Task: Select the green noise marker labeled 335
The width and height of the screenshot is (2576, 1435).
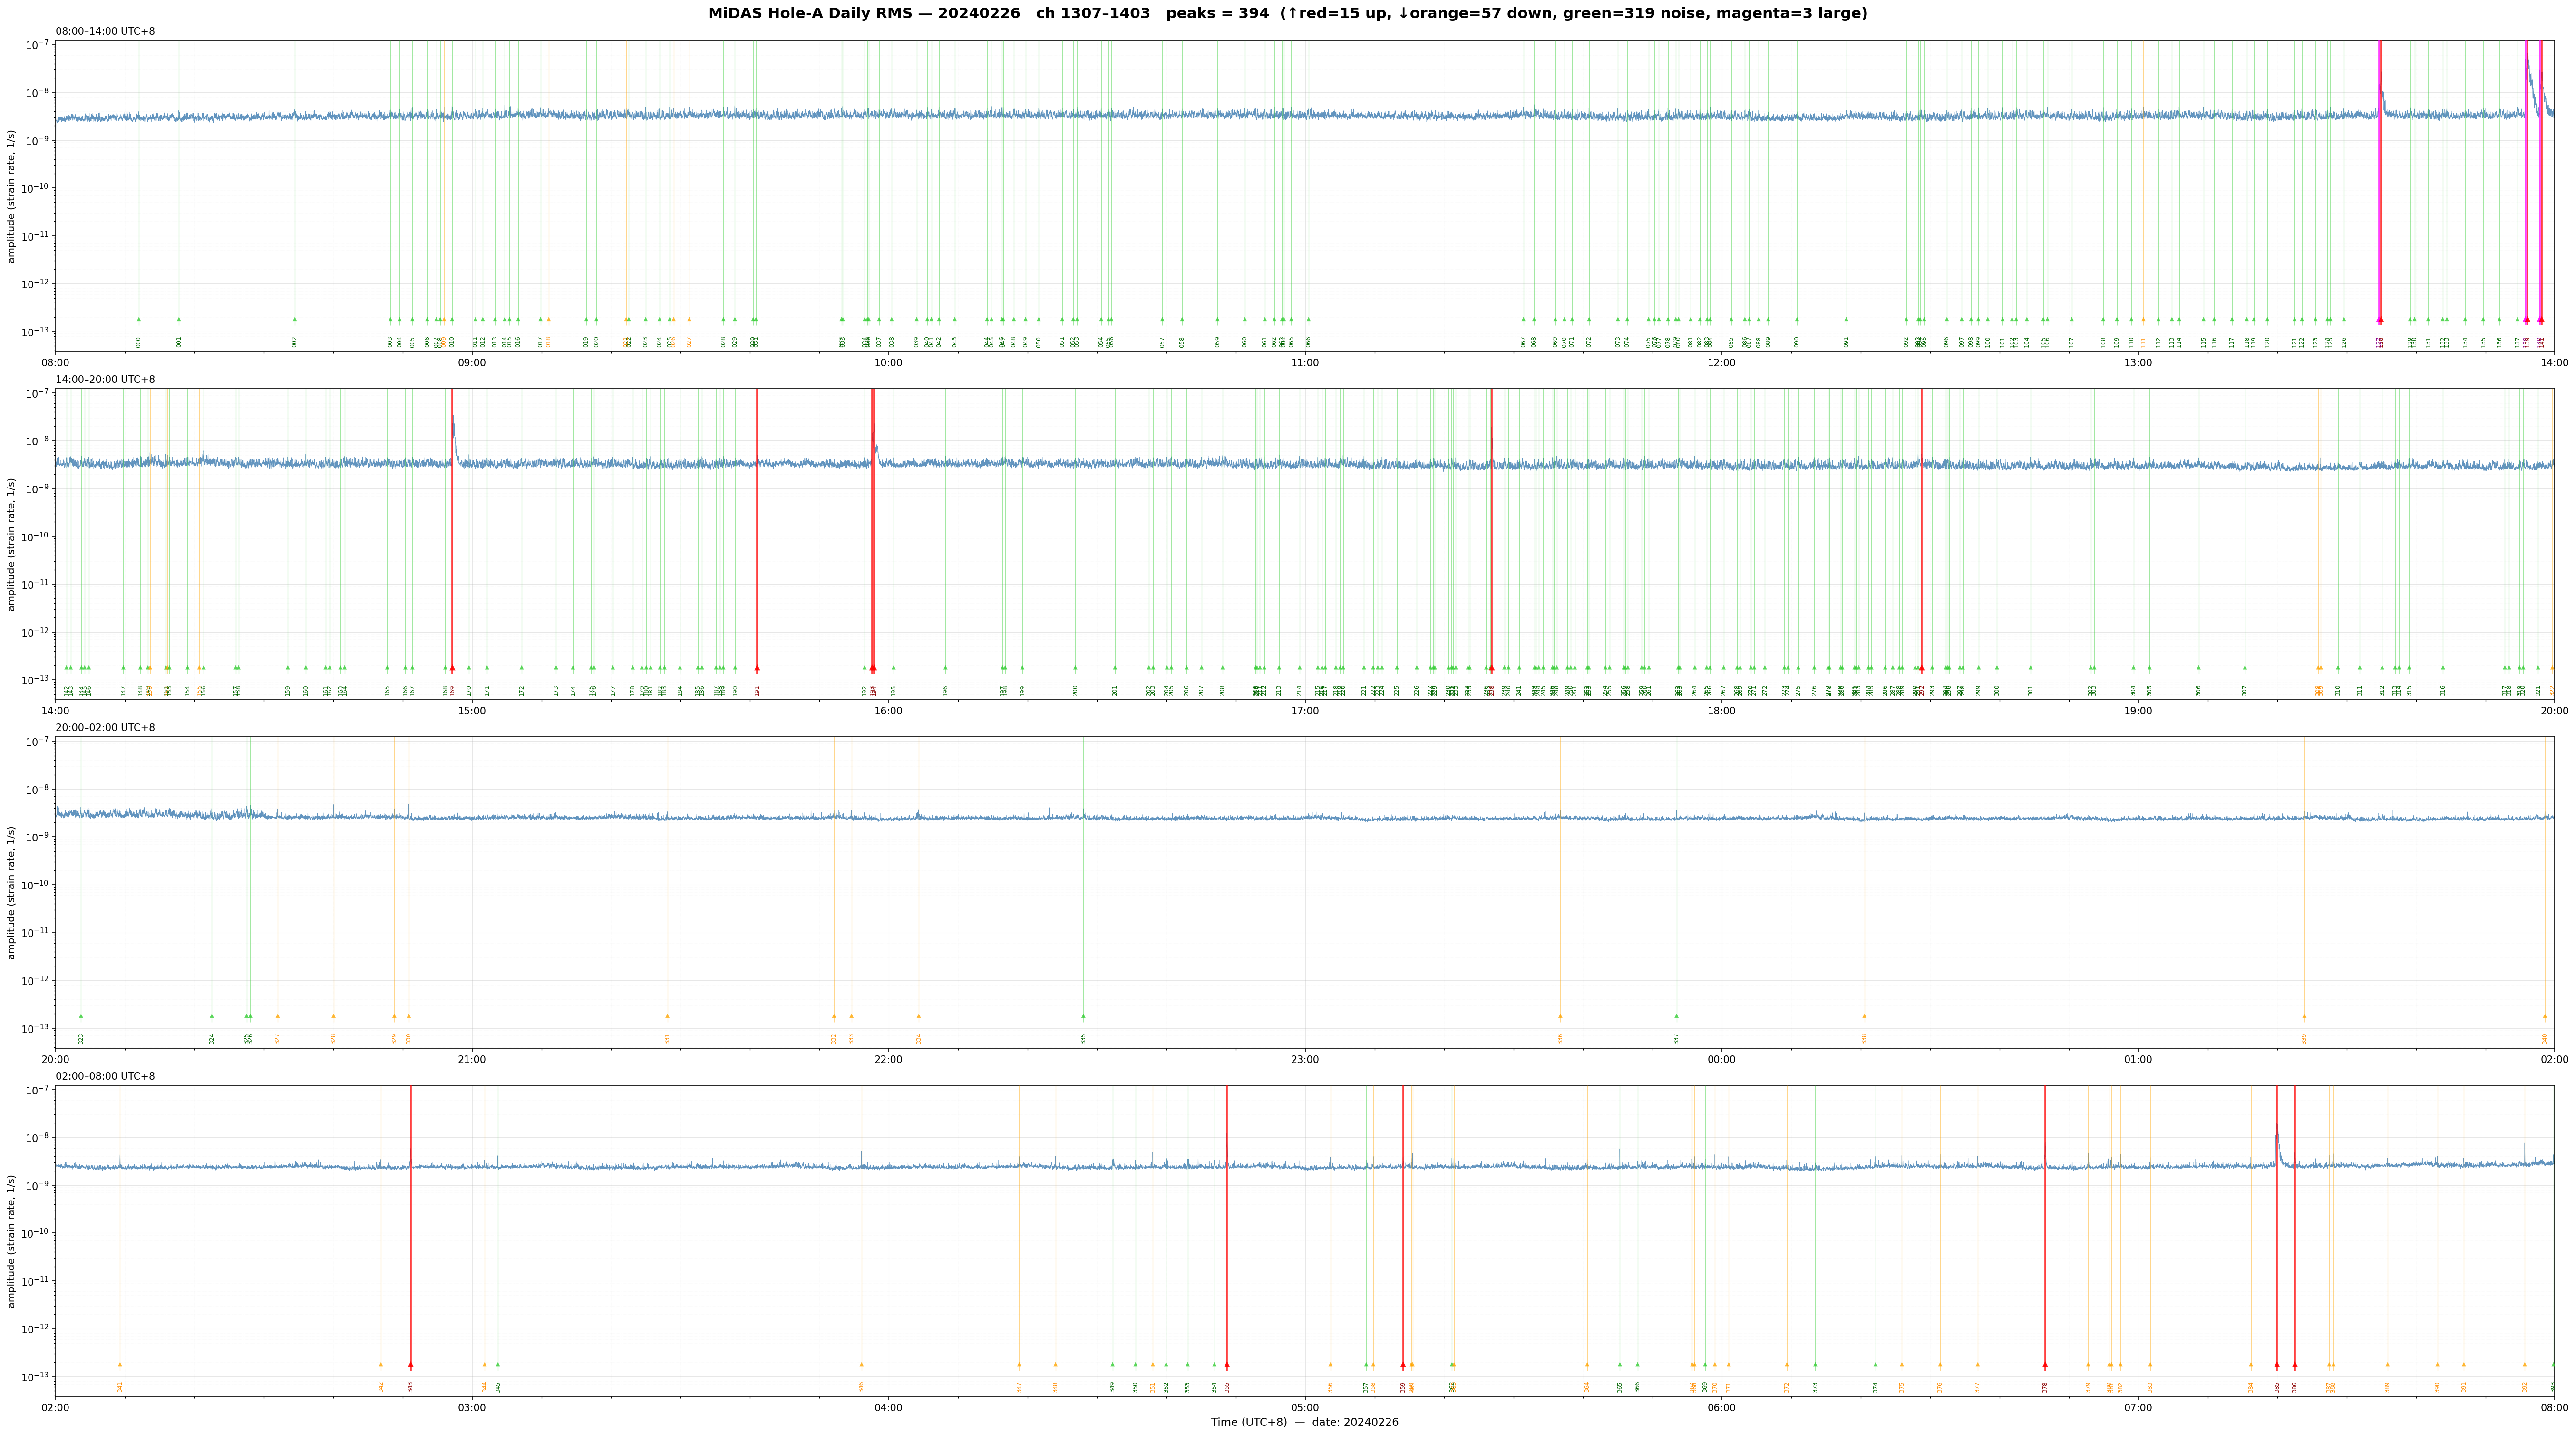Action: coord(1083,1016)
